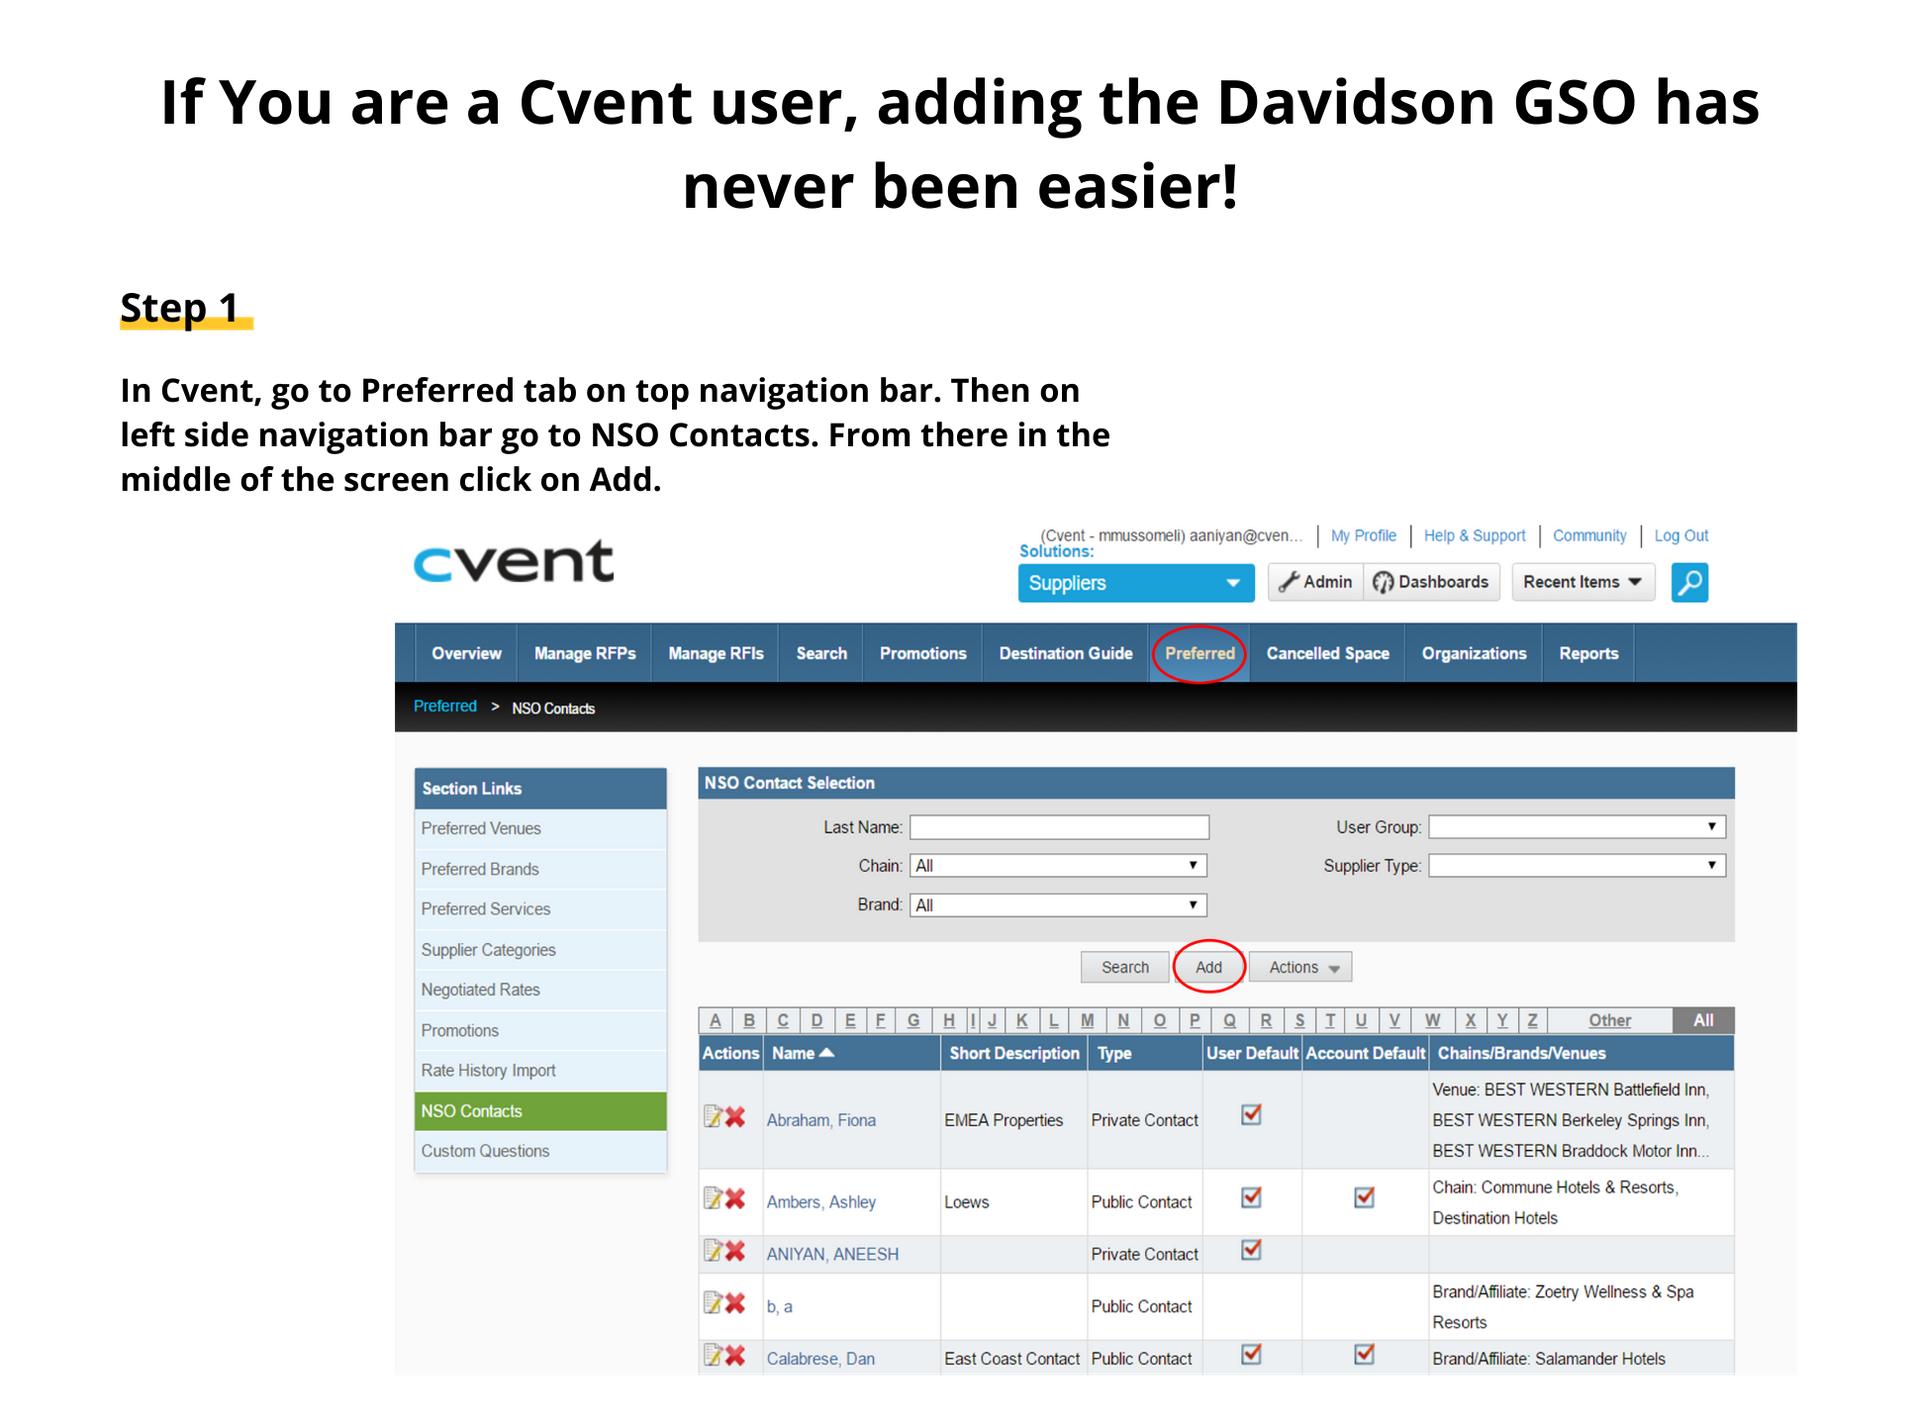The image size is (1920, 1425).
Task: Filter contacts by letter A
Action: pyautogui.click(x=715, y=1020)
